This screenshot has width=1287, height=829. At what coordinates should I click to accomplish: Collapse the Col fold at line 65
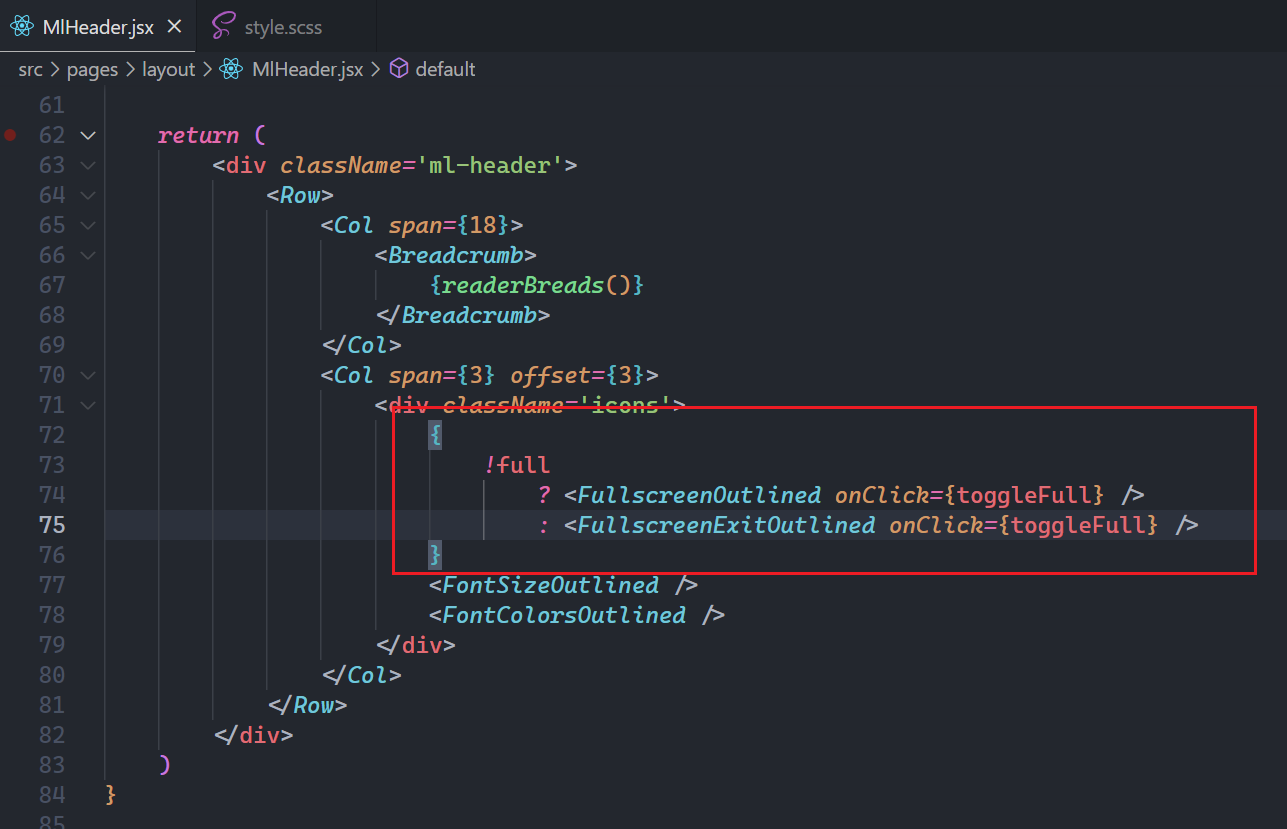[88, 225]
